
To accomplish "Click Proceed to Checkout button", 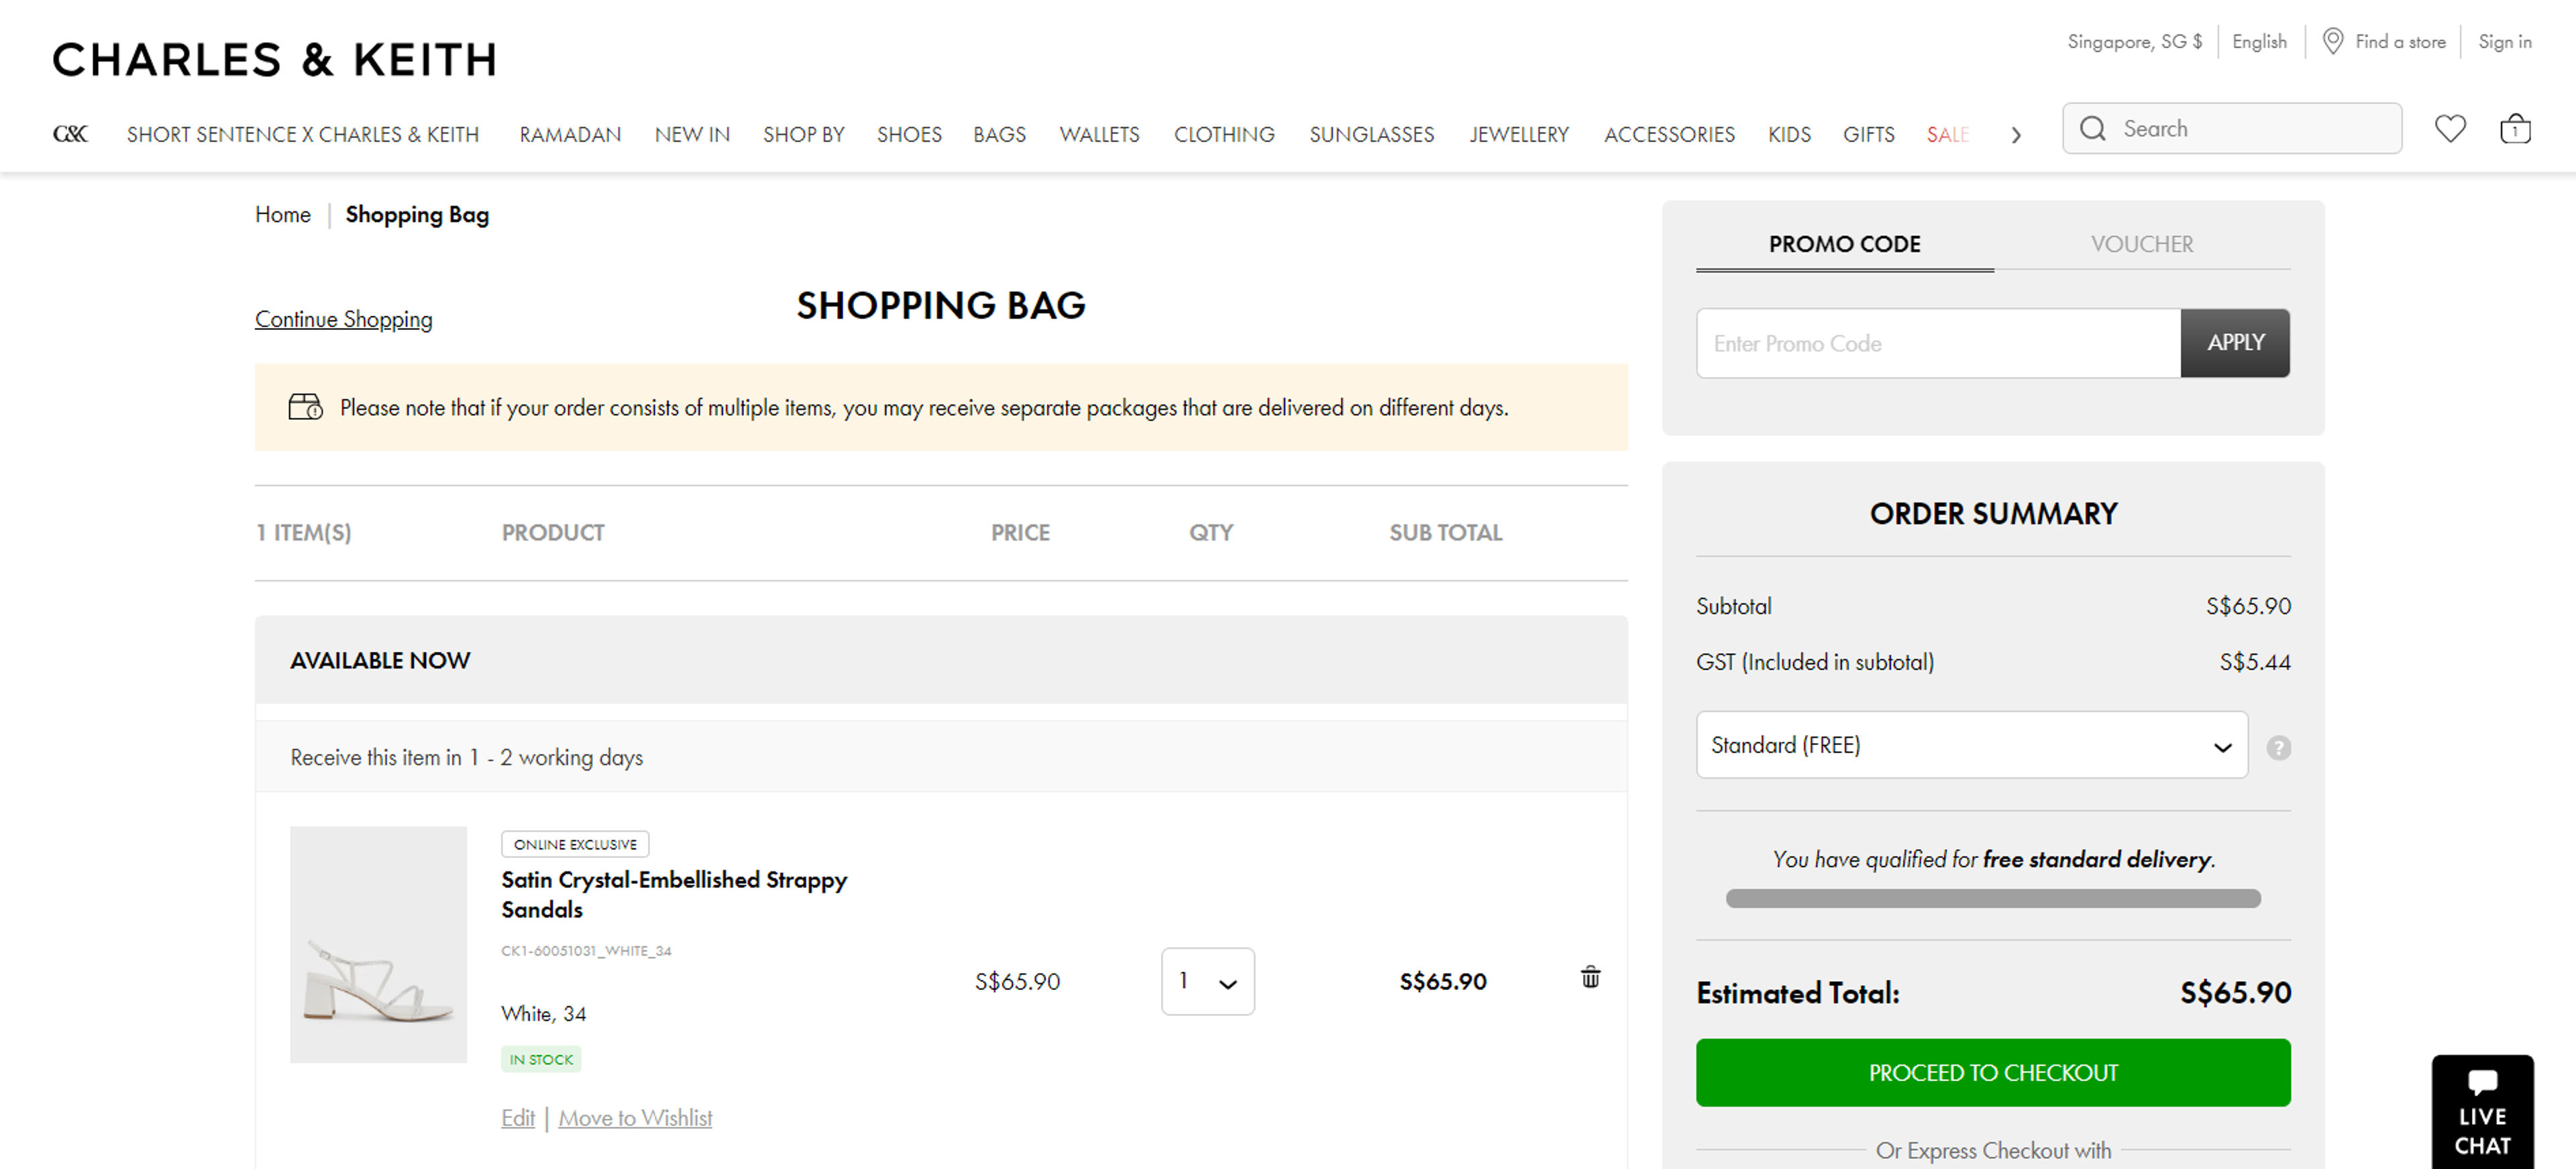I will click(x=1992, y=1072).
